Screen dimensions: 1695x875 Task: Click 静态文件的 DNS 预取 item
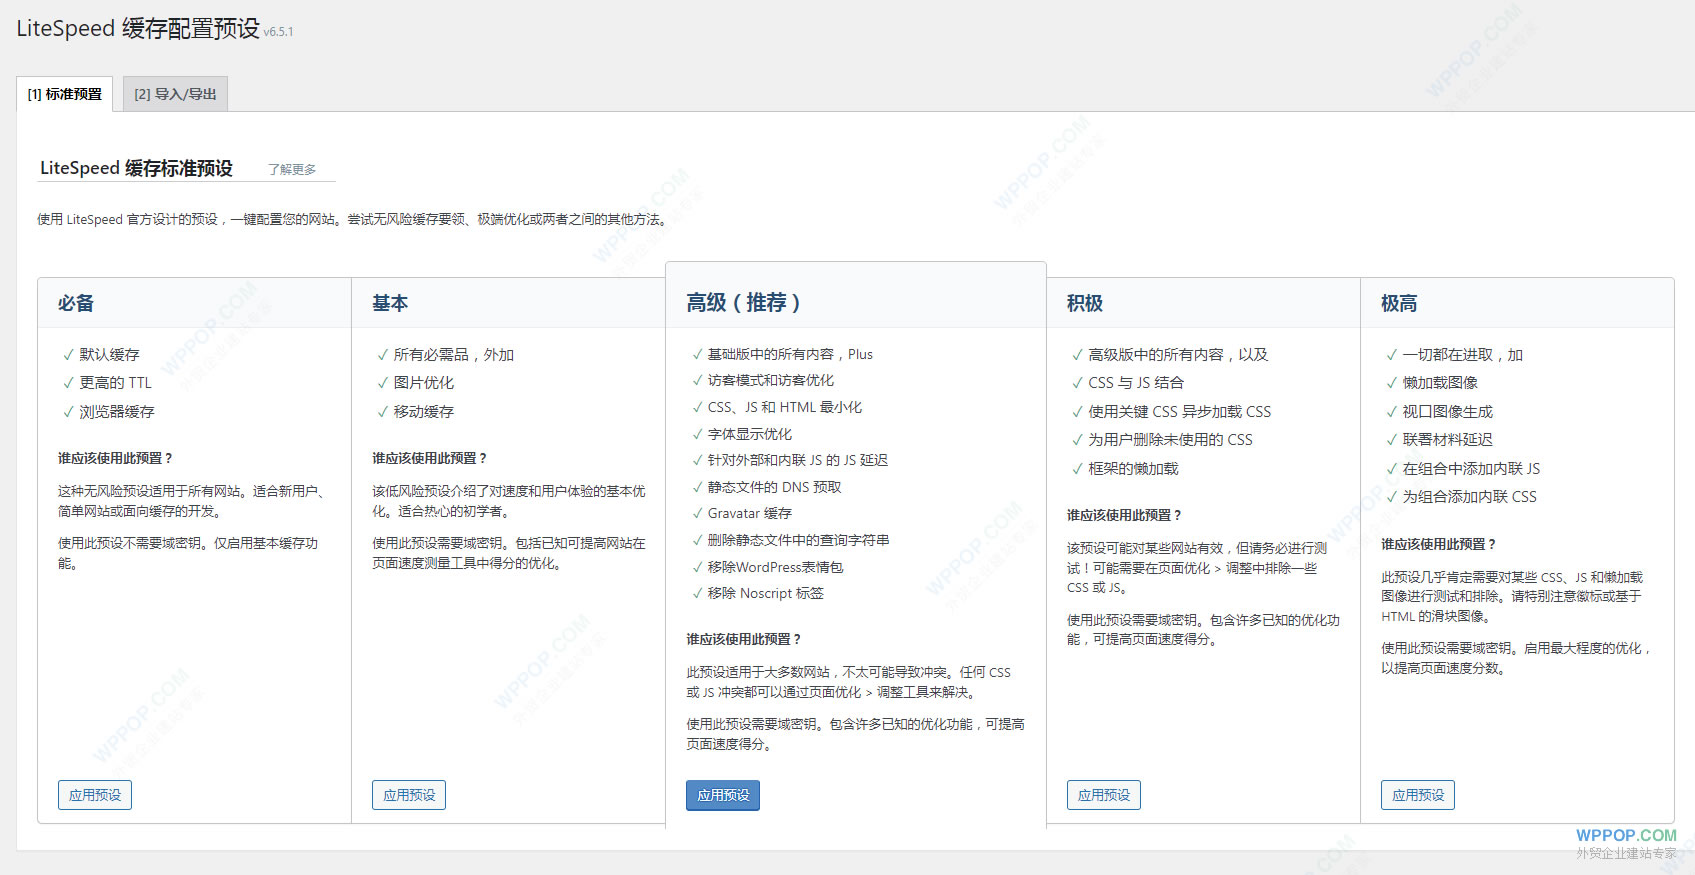pyautogui.click(x=774, y=487)
